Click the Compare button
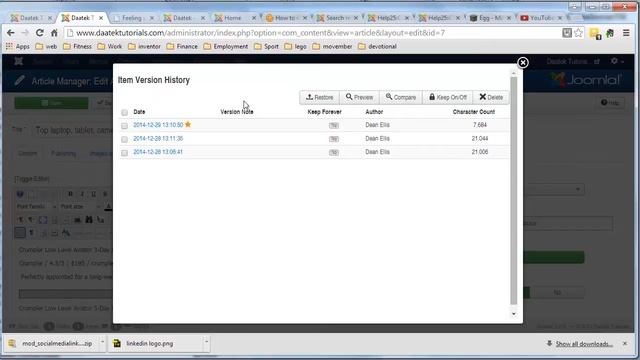 point(401,97)
